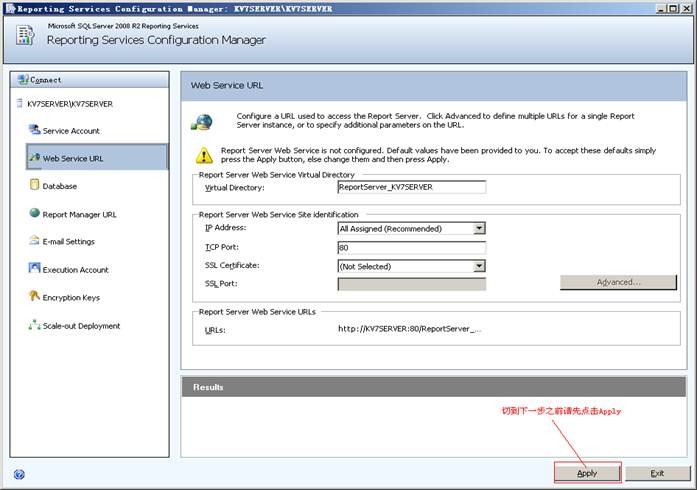Click the Advanced... button
697x490 pixels.
click(x=618, y=282)
